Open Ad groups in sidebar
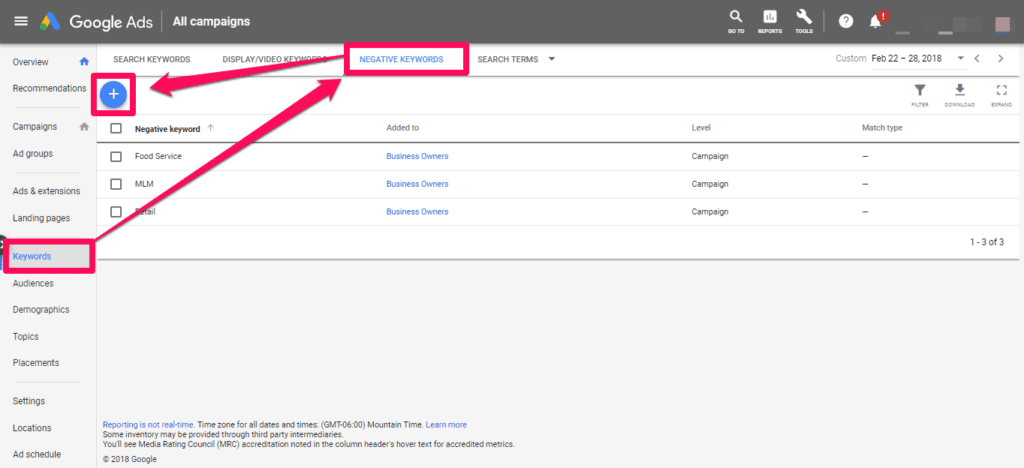Screen dimensions: 1024x468 (x=33, y=153)
